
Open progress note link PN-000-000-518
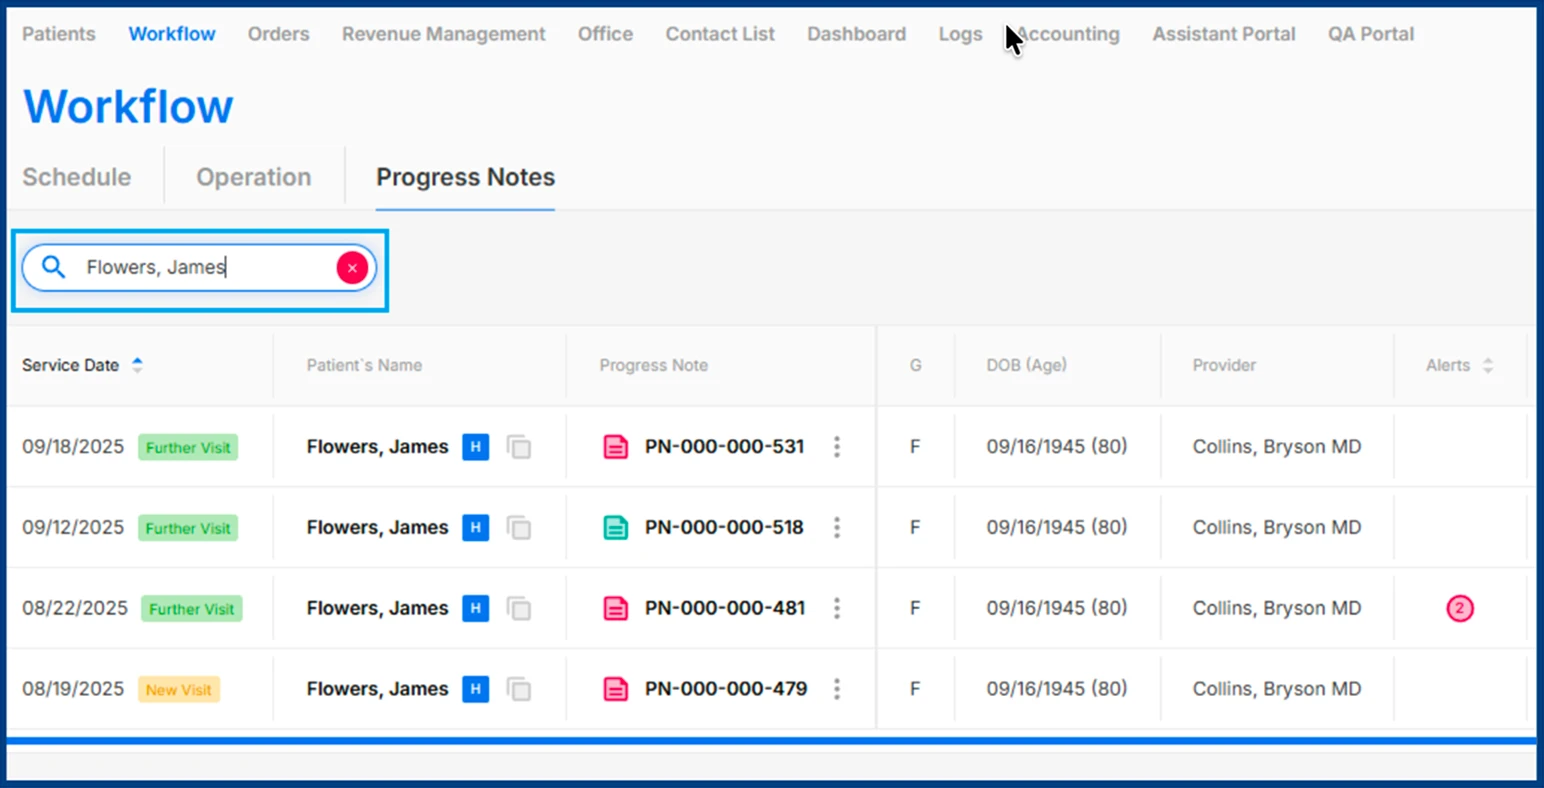tap(724, 528)
